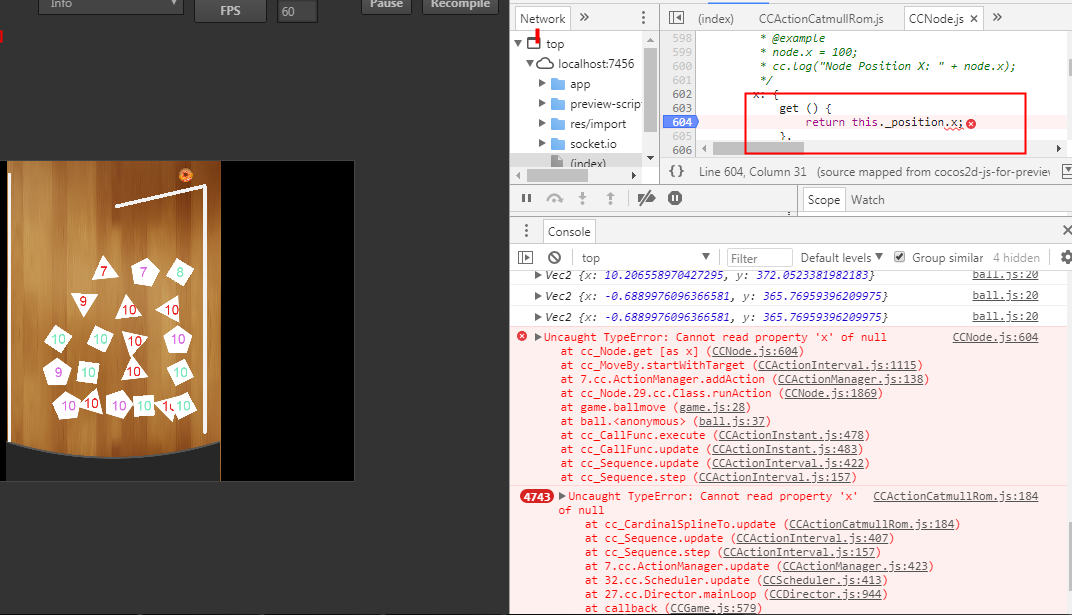Expand the app folder
Viewport: 1072px width, 615px height.
click(542, 83)
